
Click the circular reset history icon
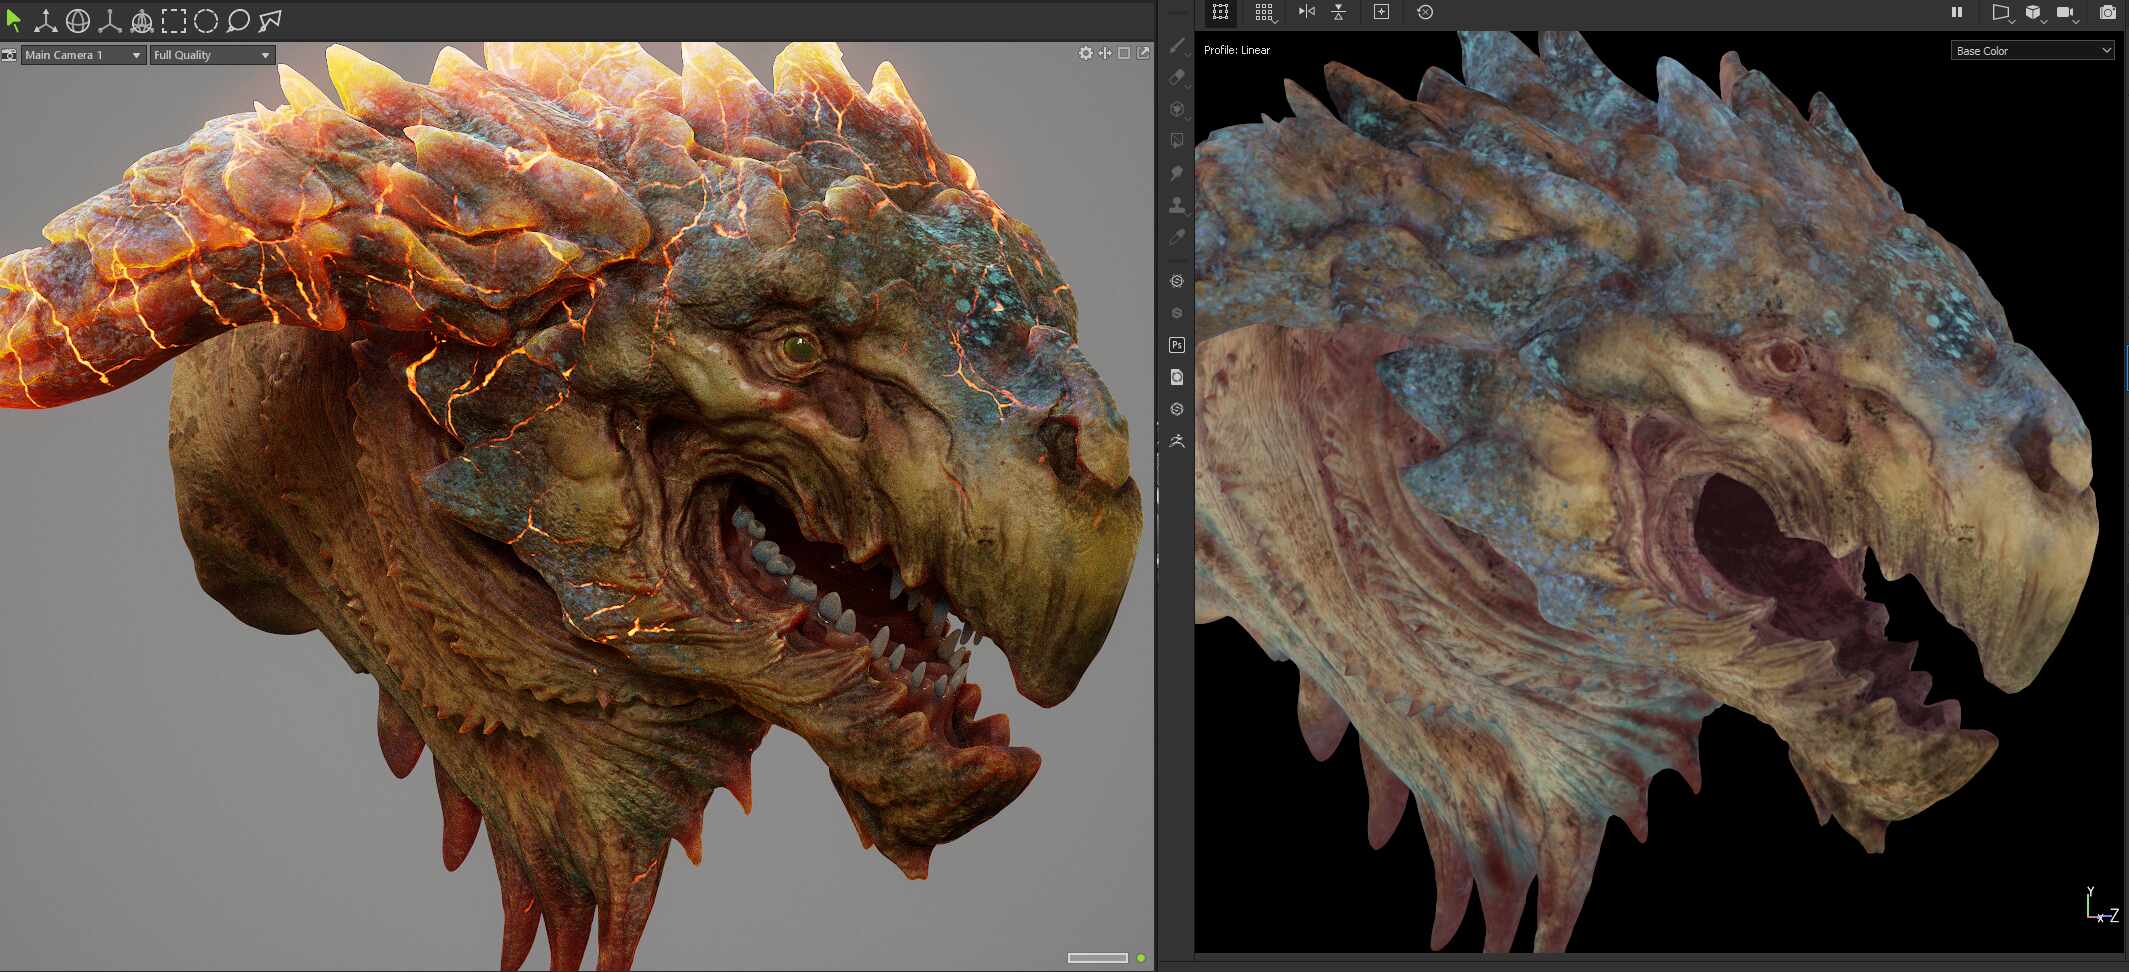click(x=1425, y=12)
